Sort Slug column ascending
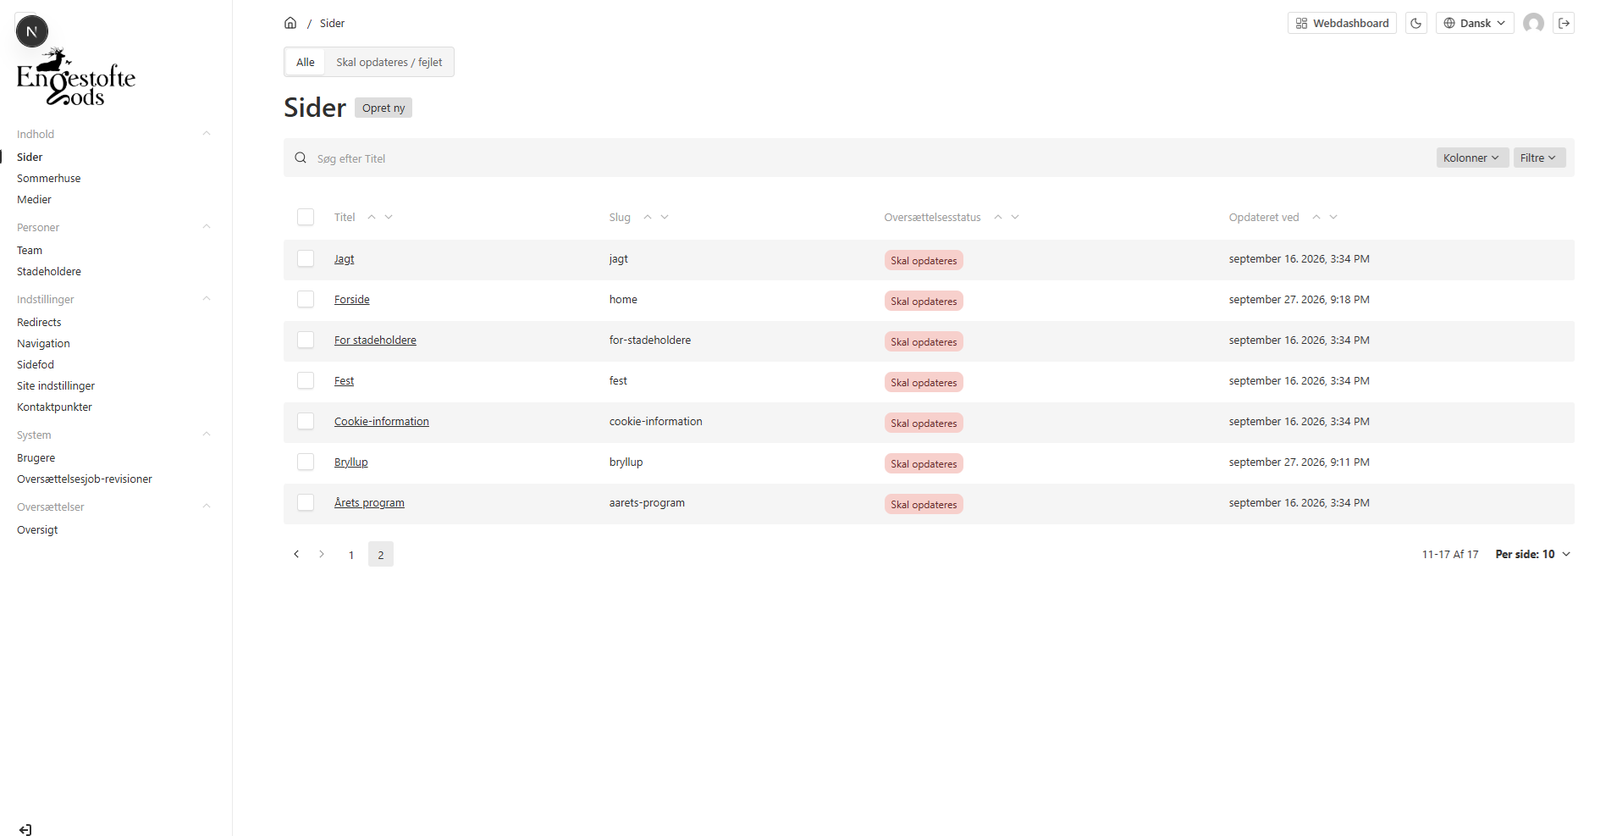Viewport: 1600px width, 836px height. point(647,217)
